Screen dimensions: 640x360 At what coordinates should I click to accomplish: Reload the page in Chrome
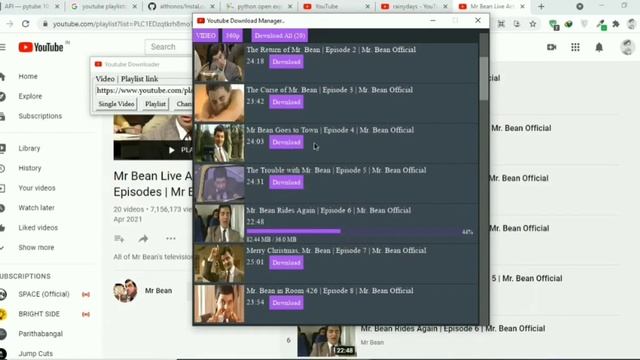coord(25,24)
